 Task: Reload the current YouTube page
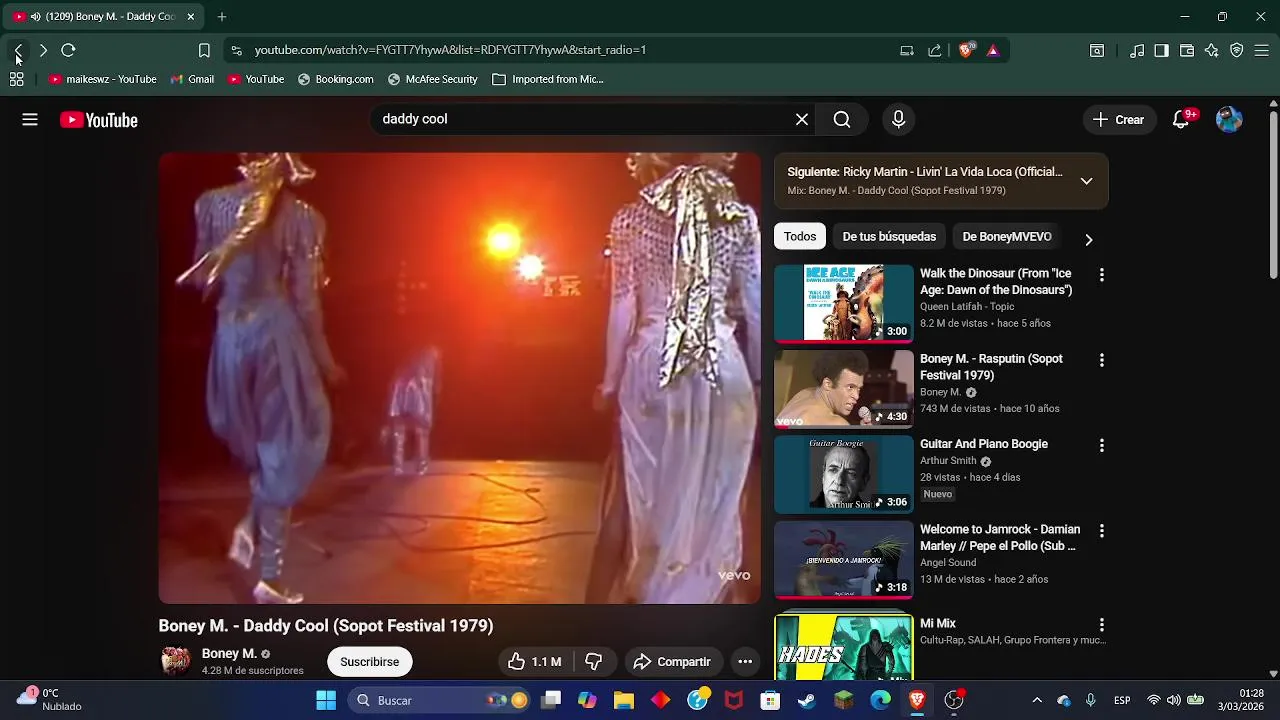click(x=68, y=50)
